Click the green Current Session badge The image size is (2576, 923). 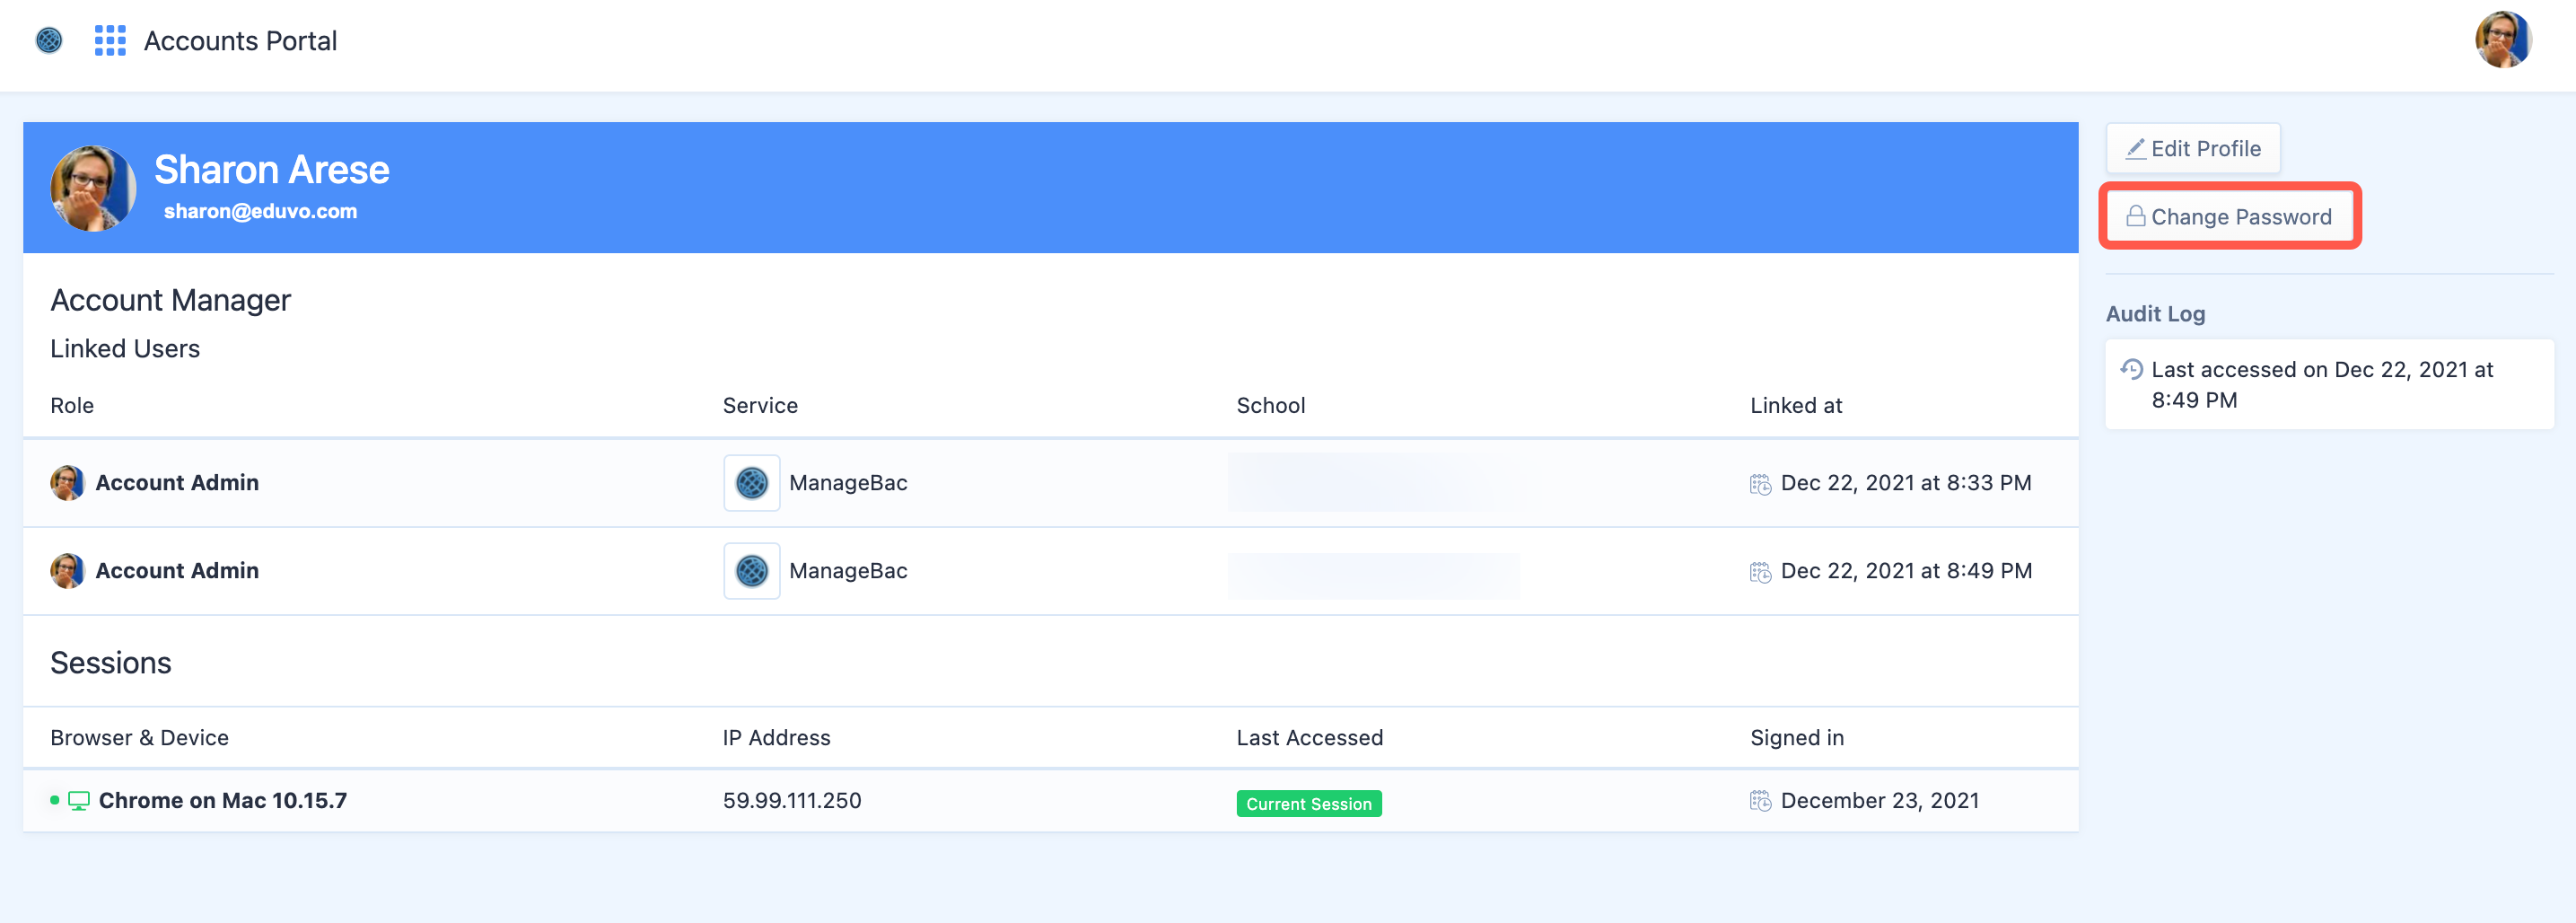1309,804
